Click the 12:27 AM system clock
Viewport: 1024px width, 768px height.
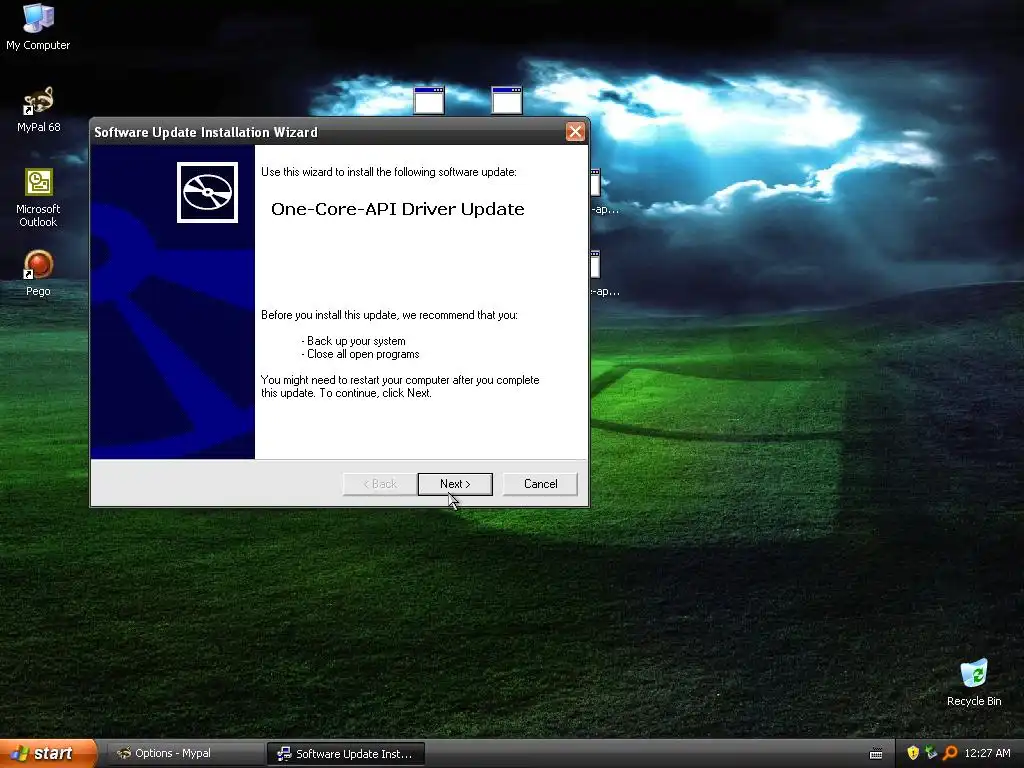(987, 753)
